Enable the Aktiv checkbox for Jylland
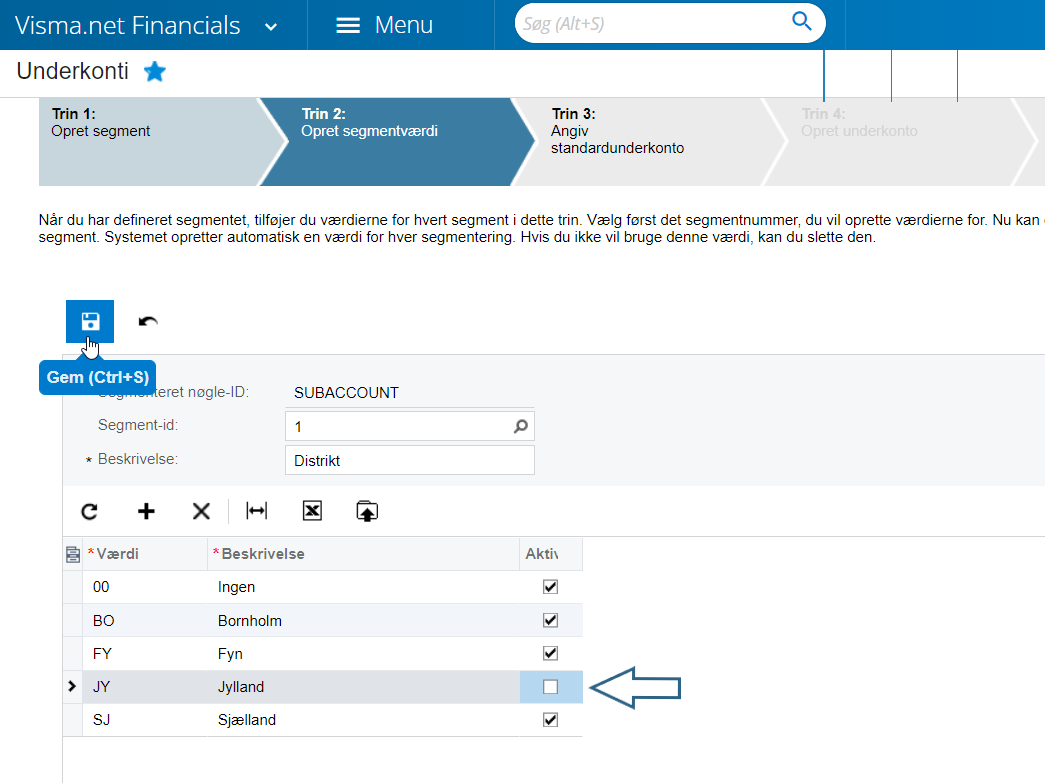 click(x=550, y=687)
